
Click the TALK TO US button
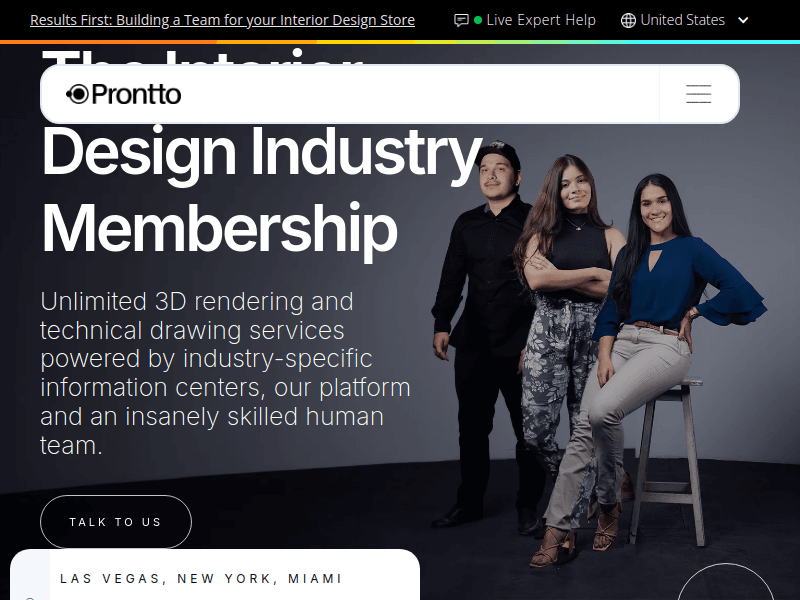click(x=116, y=522)
